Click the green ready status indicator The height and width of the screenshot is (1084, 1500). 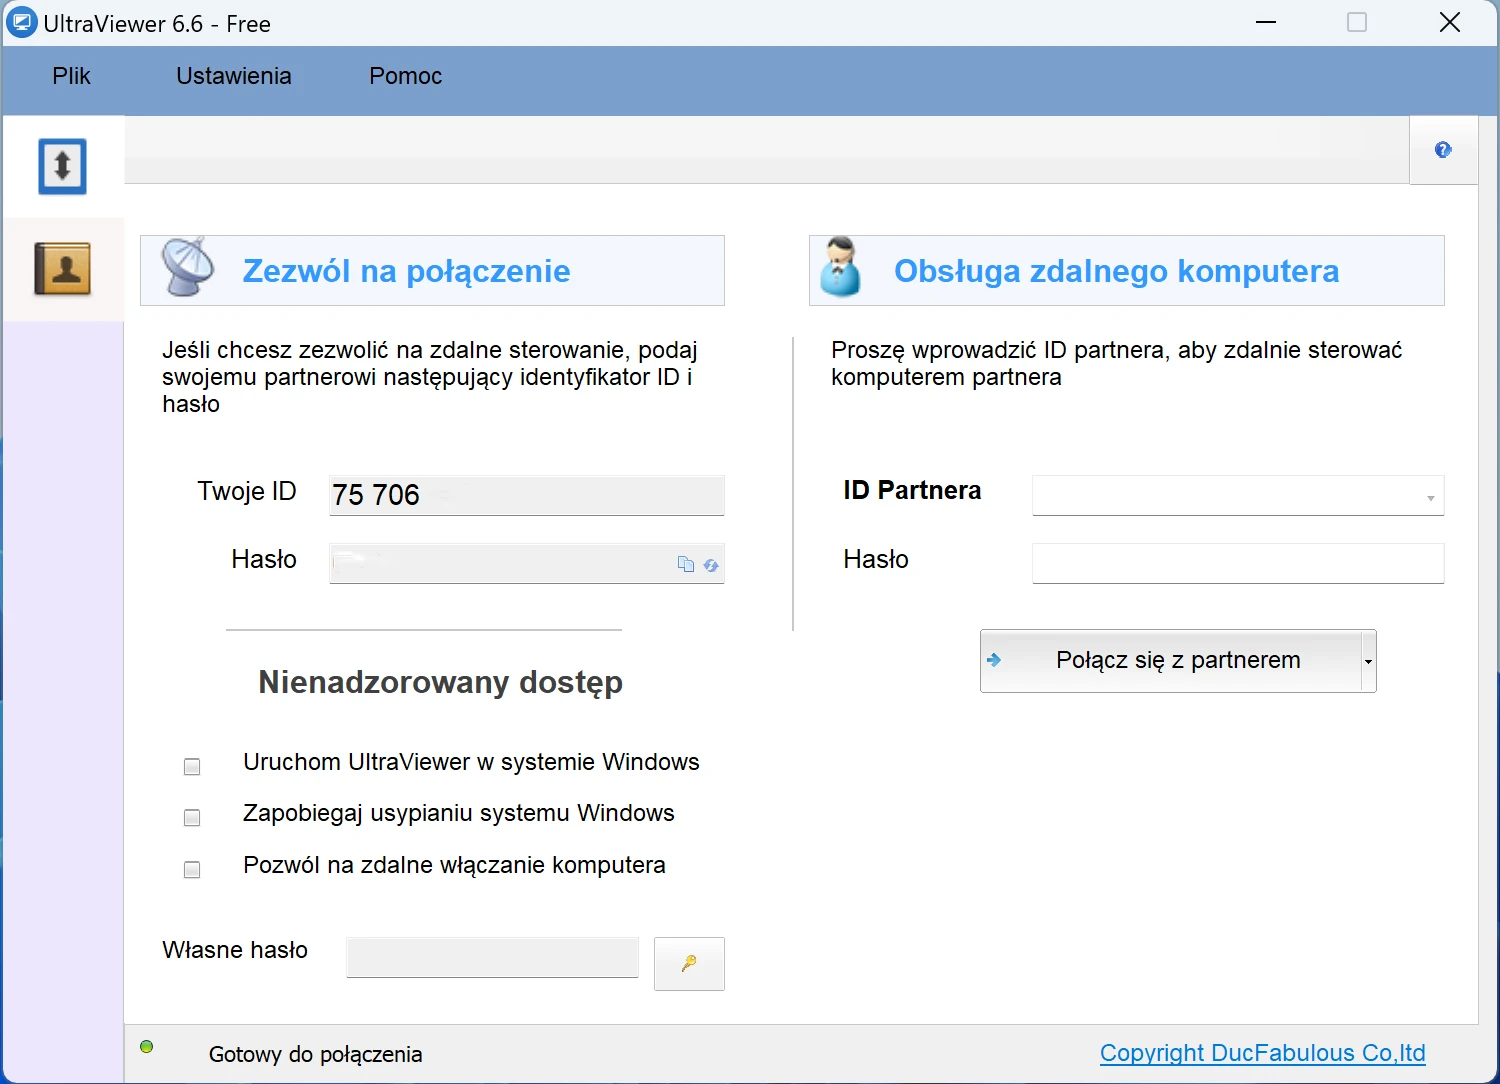pos(147,1047)
